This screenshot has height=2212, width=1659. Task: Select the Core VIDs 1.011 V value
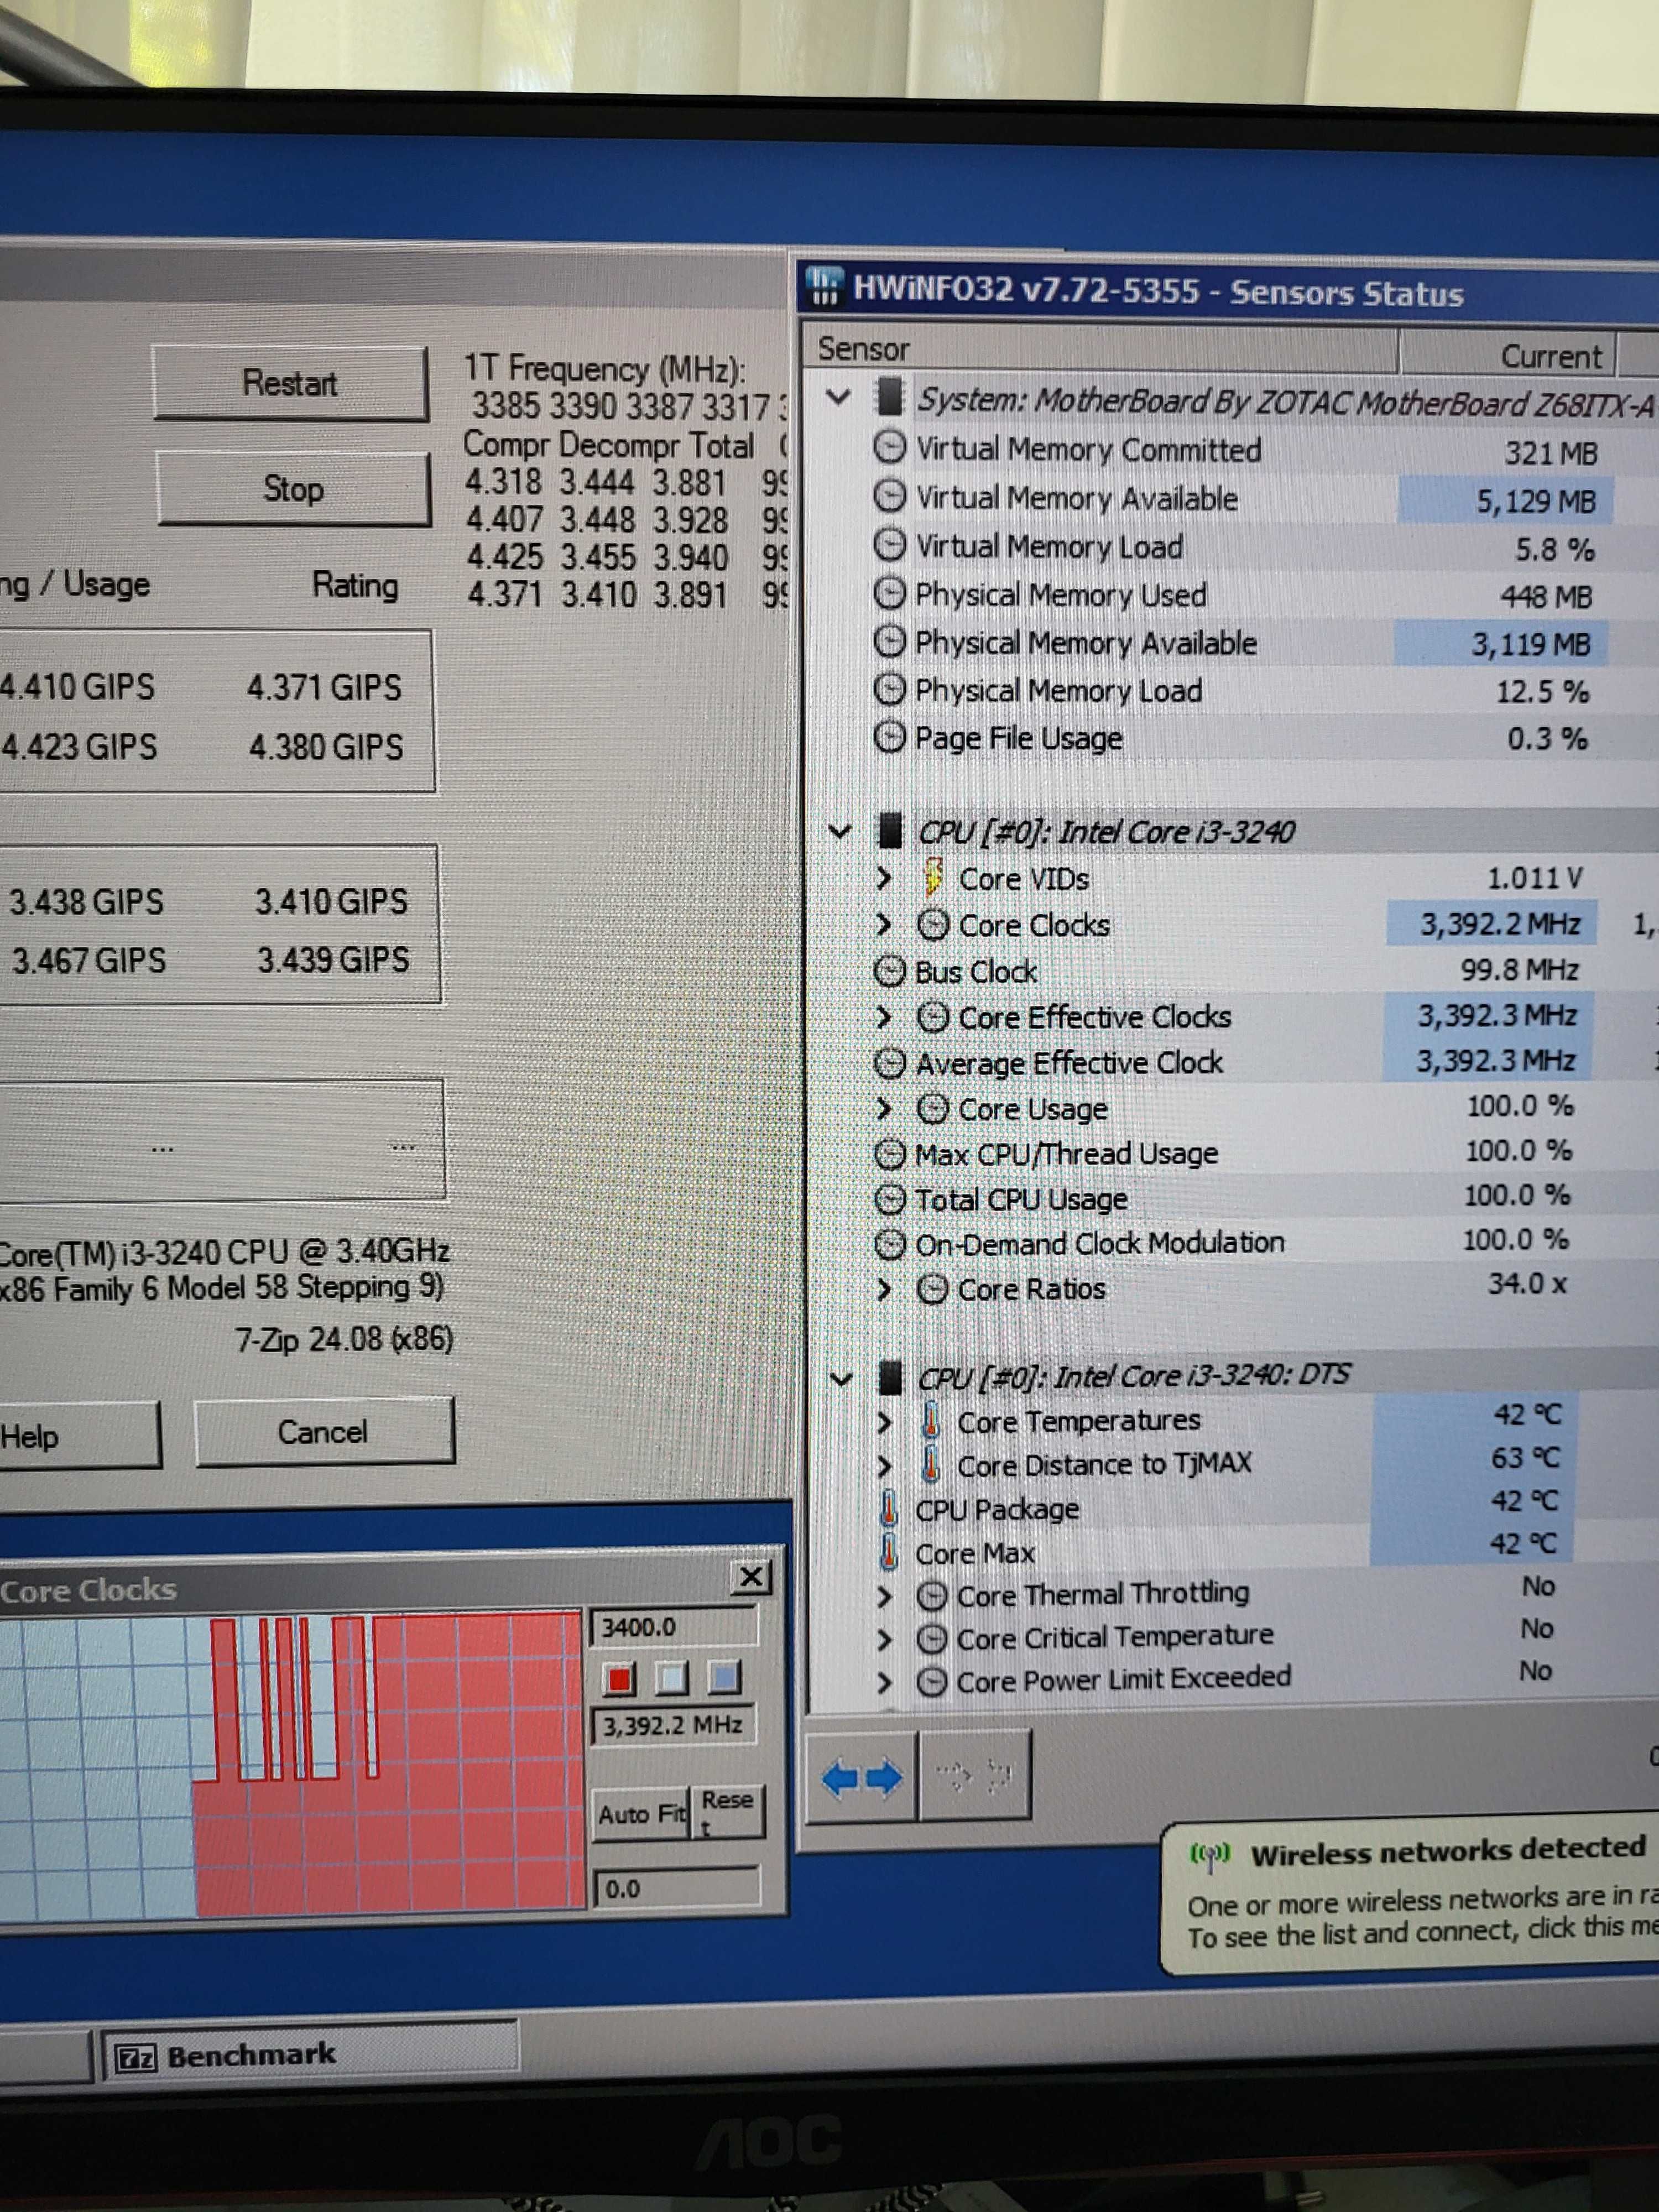[1534, 878]
